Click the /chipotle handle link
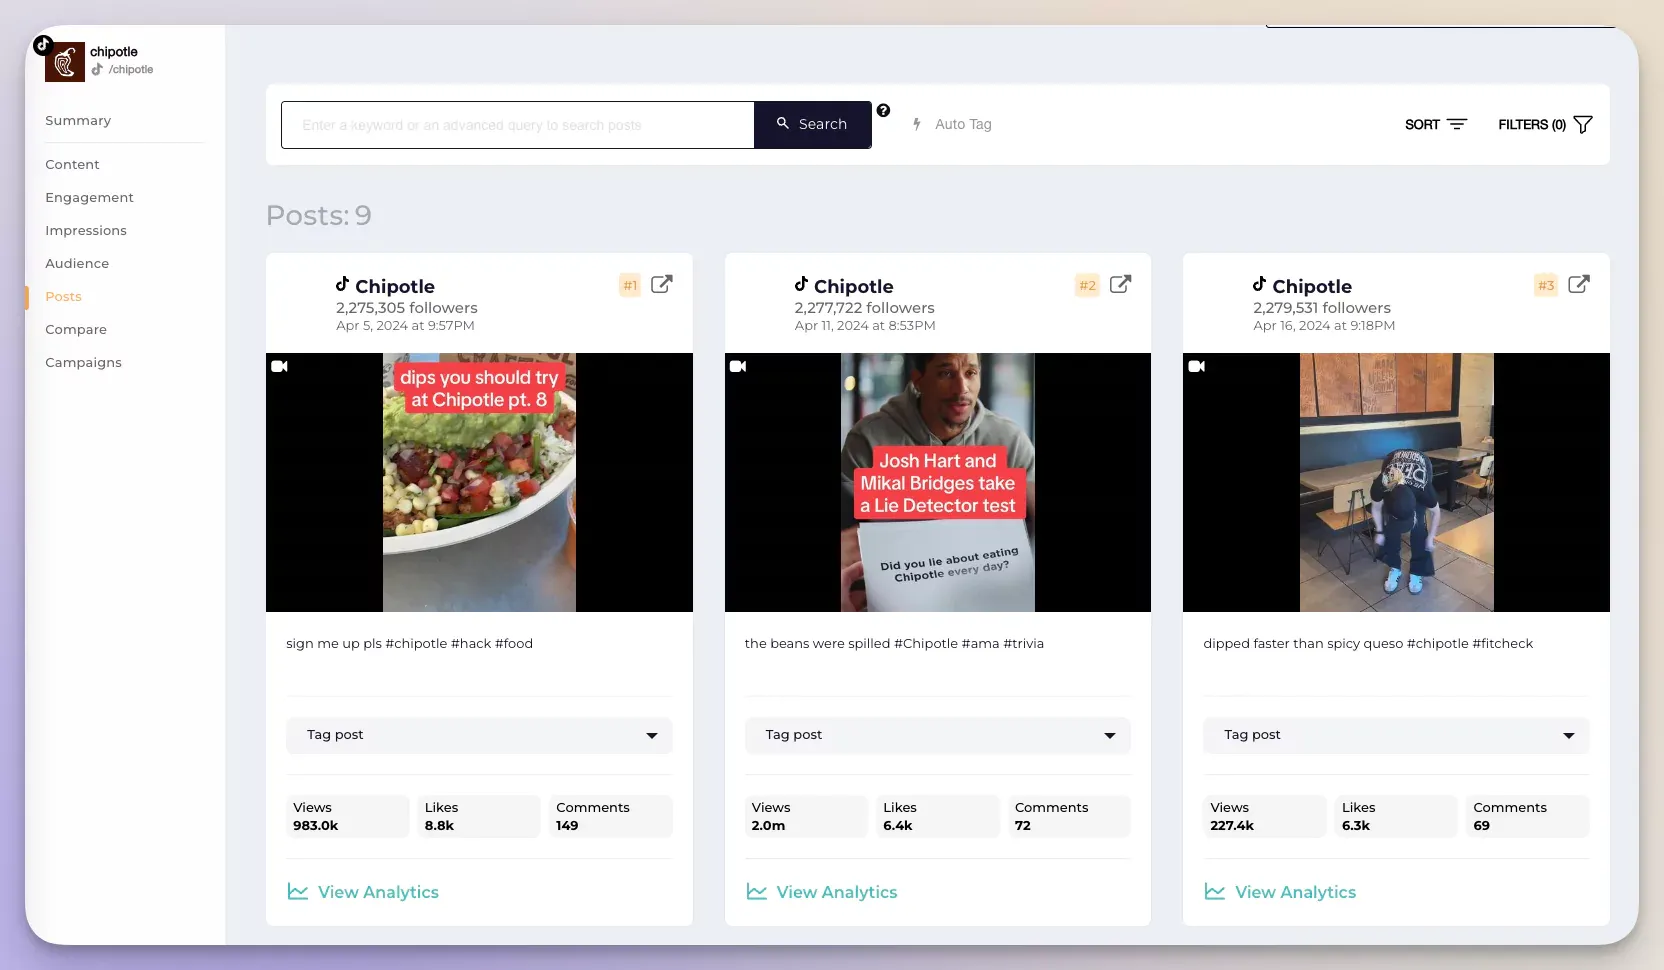 pyautogui.click(x=131, y=69)
